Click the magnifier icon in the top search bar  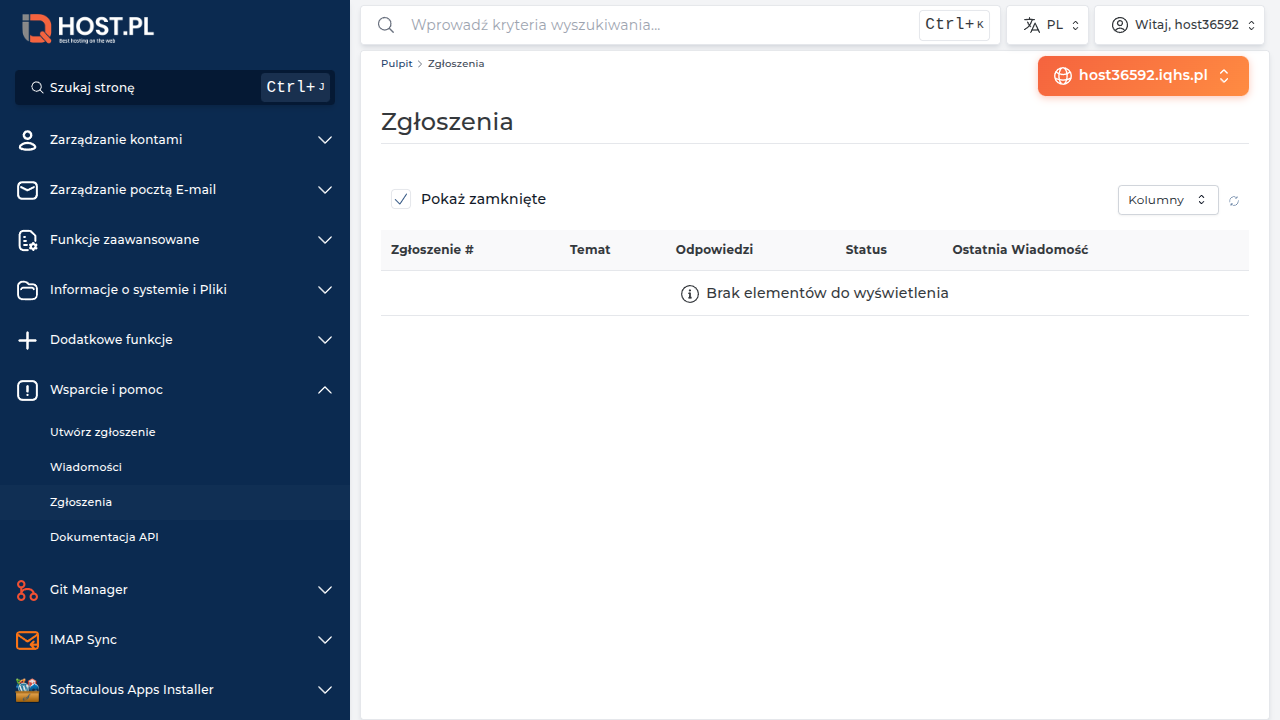[x=386, y=25]
